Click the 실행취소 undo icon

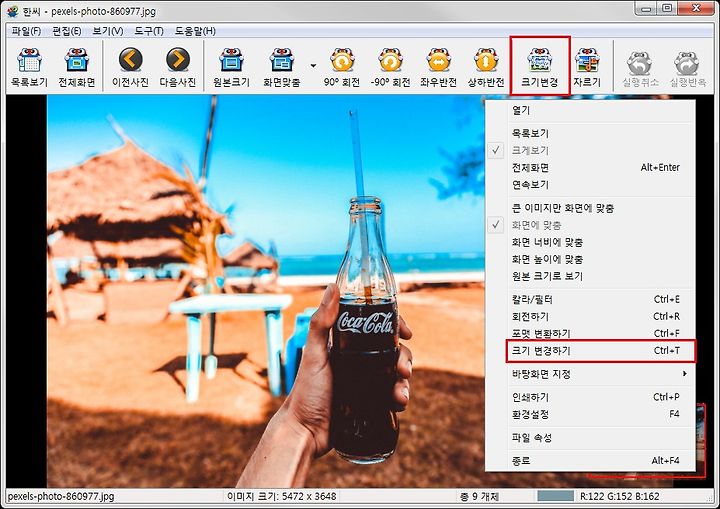tap(640, 68)
